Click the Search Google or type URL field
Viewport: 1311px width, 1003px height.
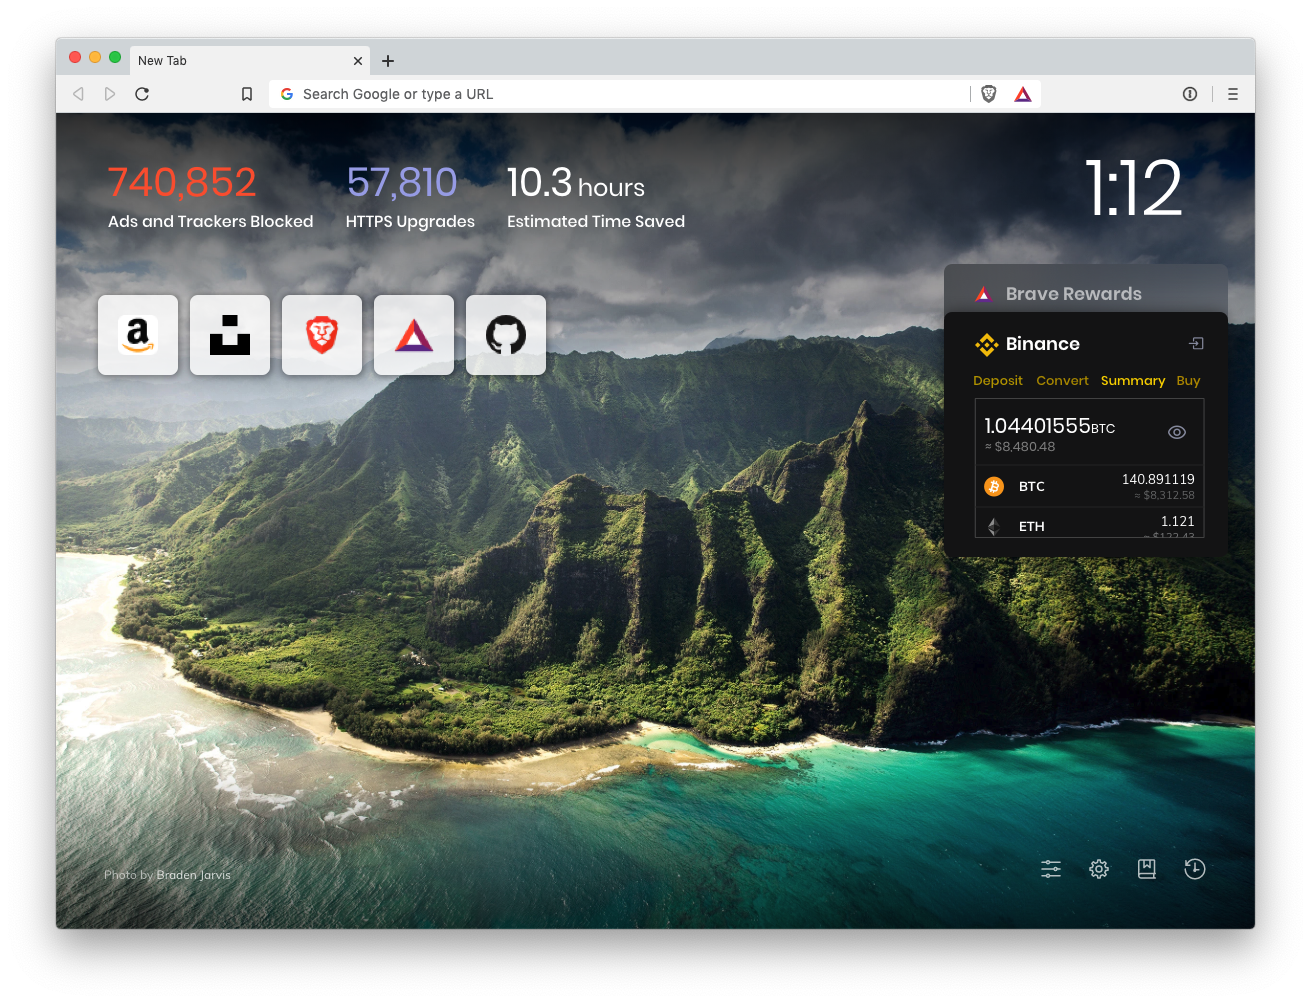(x=620, y=94)
